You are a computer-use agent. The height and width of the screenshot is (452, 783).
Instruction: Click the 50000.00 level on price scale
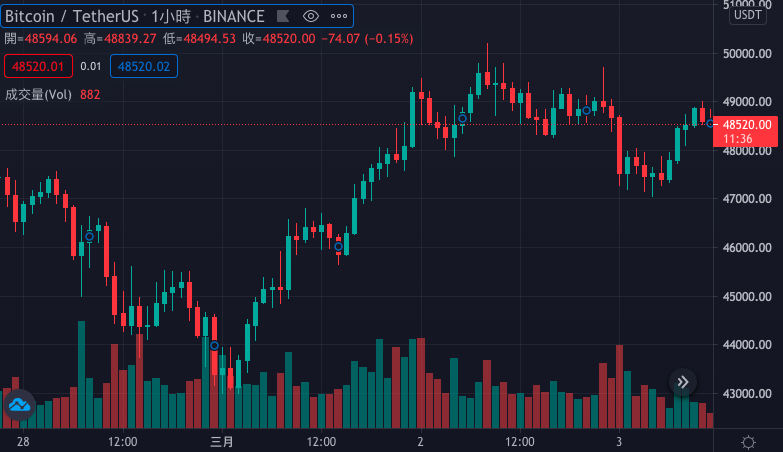pos(746,53)
